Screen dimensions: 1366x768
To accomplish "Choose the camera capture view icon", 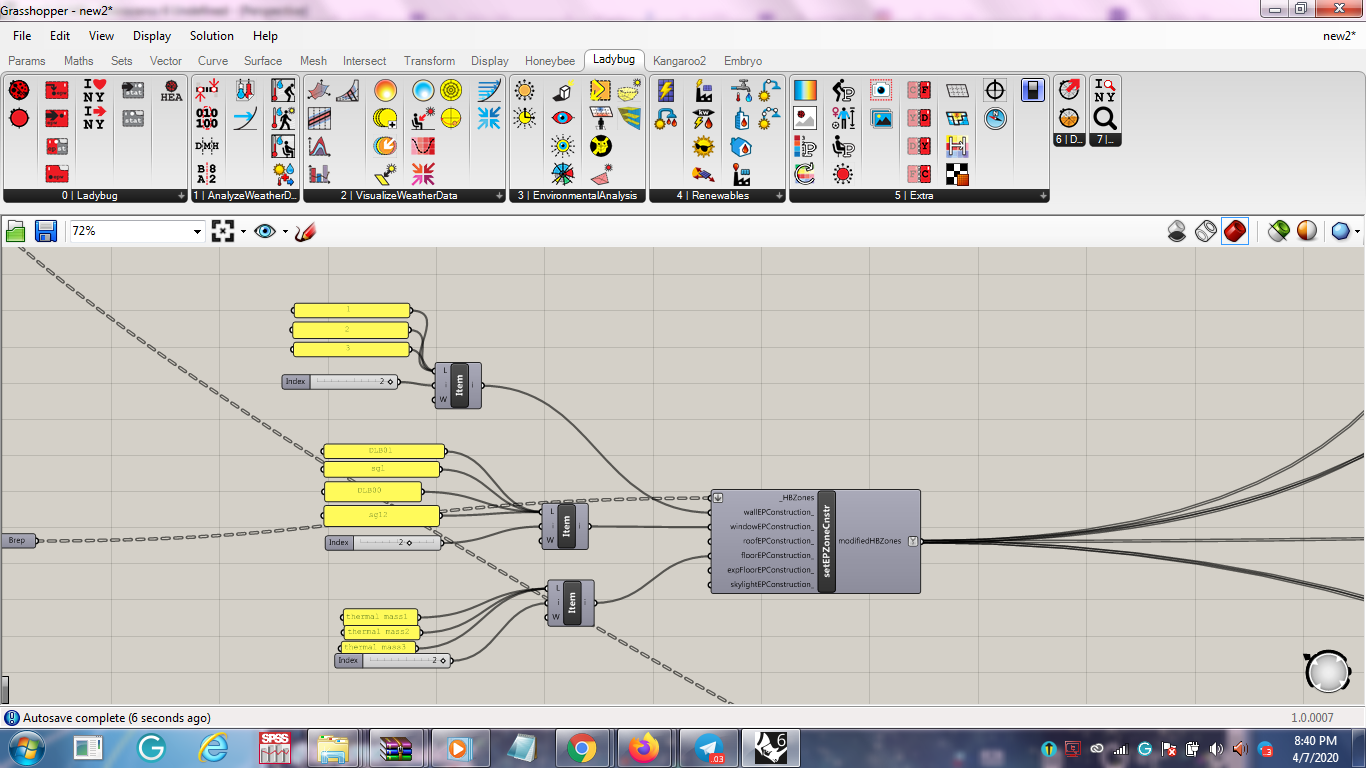I will pyautogui.click(x=881, y=91).
